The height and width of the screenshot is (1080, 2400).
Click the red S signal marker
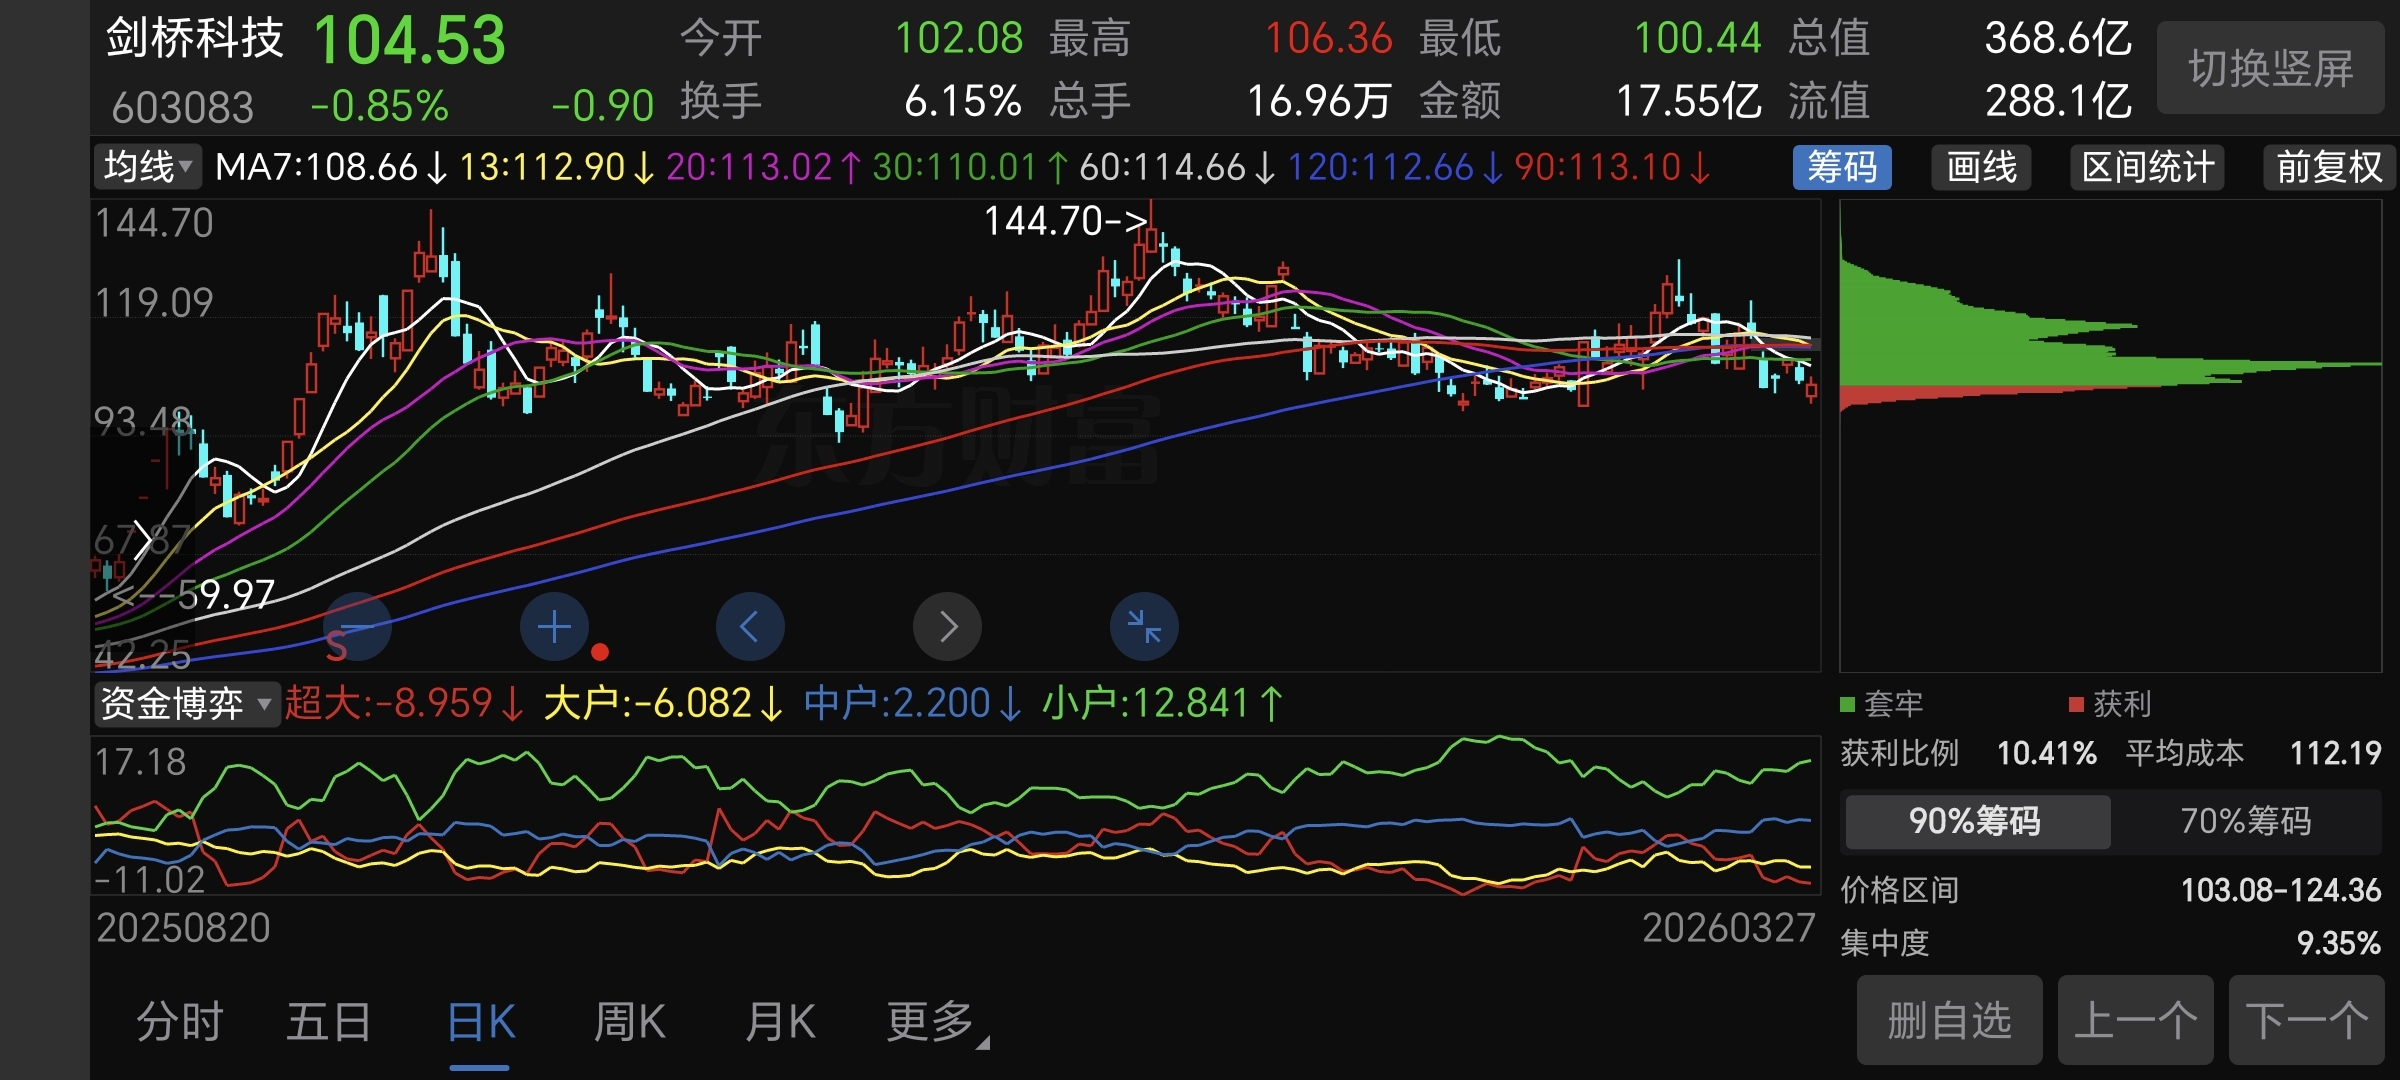click(336, 648)
